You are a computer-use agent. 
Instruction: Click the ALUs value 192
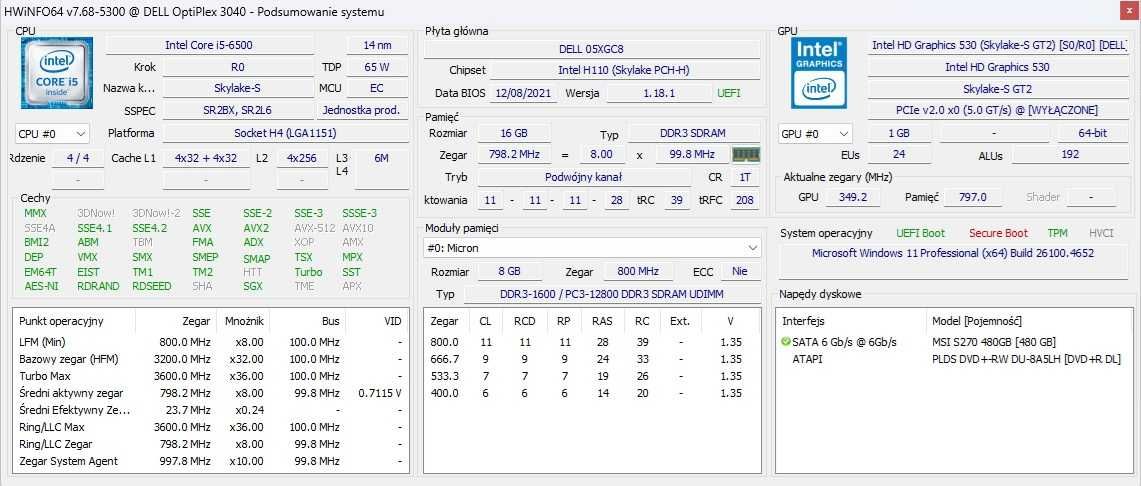pyautogui.click(x=1070, y=154)
